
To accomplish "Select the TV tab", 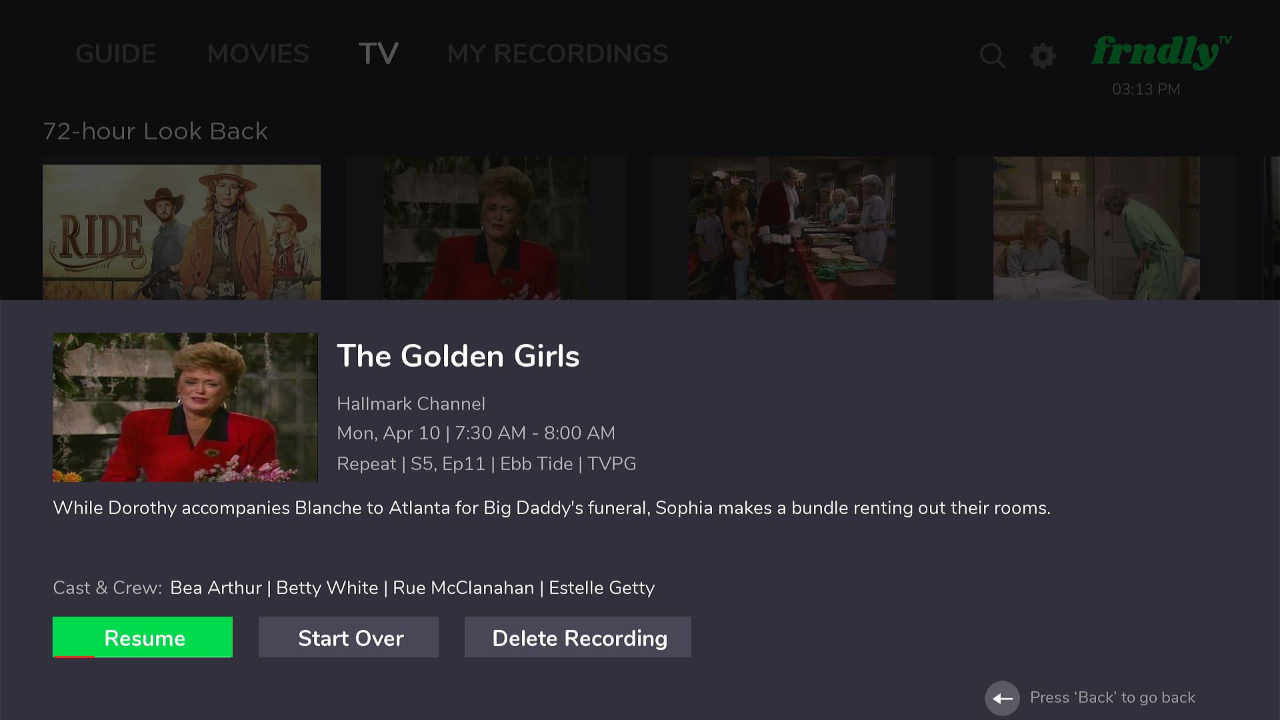I will coord(378,54).
